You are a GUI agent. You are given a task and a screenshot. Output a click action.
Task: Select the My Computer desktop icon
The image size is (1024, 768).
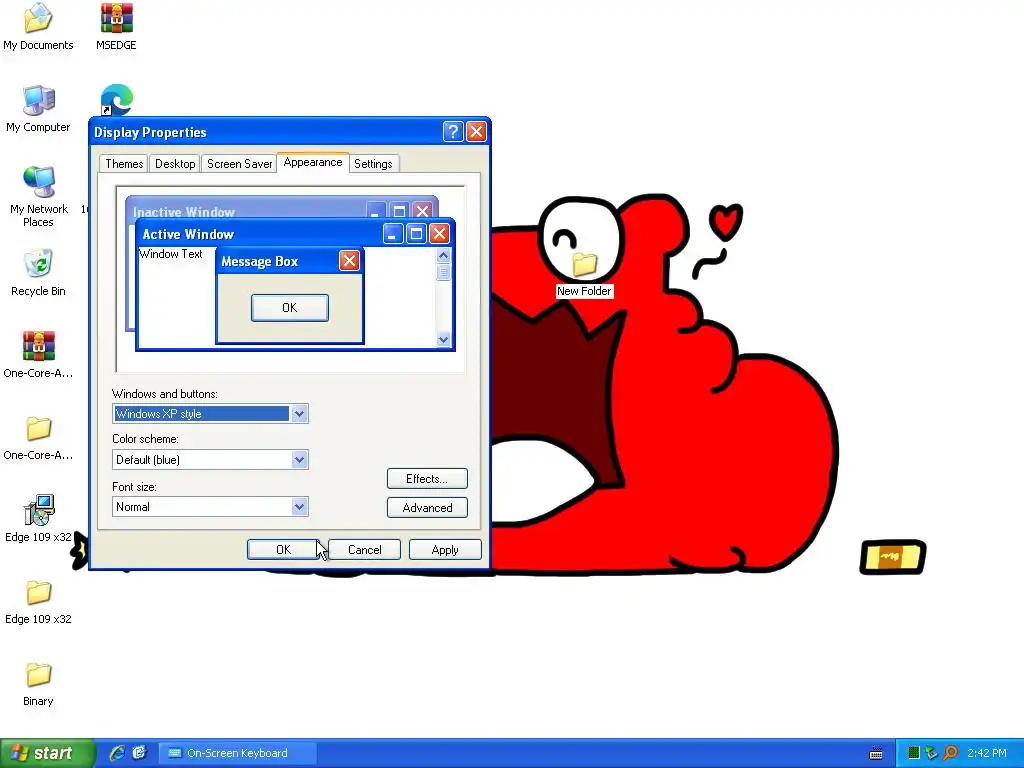[38, 108]
